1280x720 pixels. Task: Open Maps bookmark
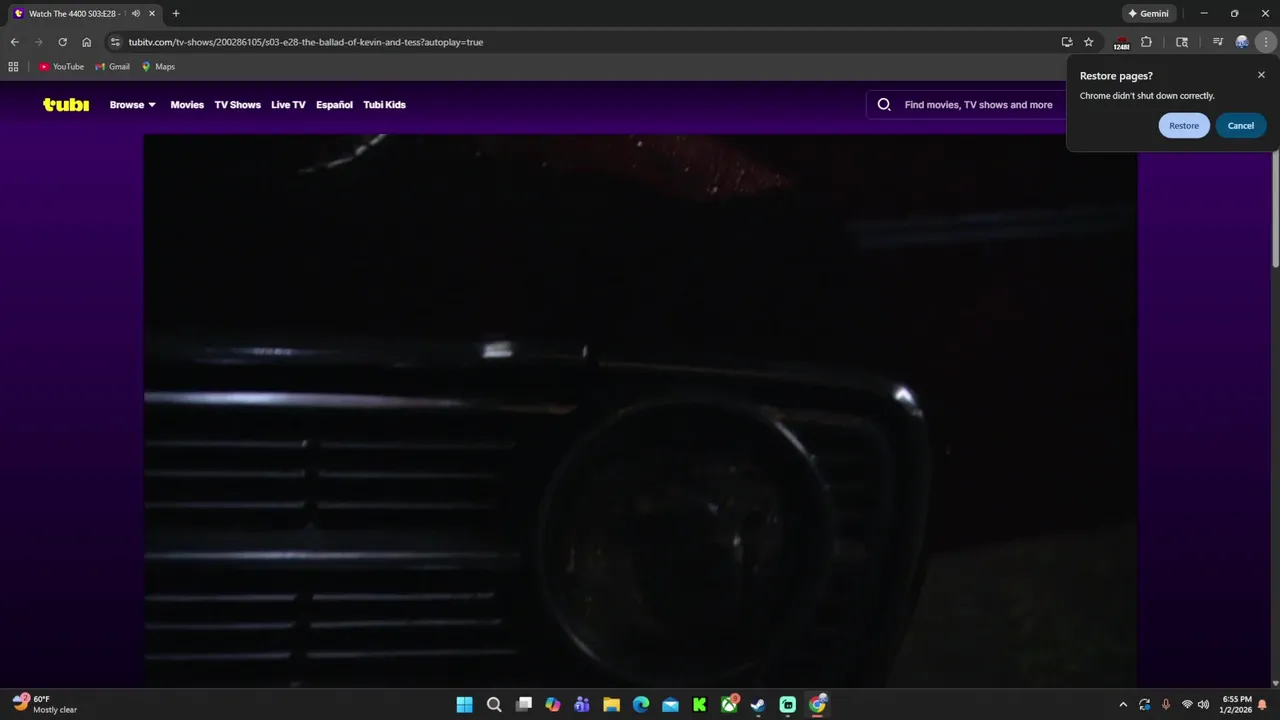click(x=158, y=67)
